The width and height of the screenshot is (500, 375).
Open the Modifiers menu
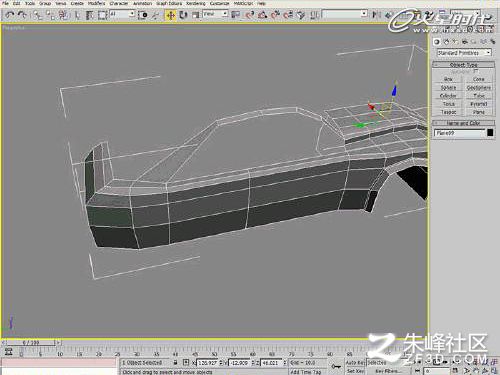(x=96, y=3)
